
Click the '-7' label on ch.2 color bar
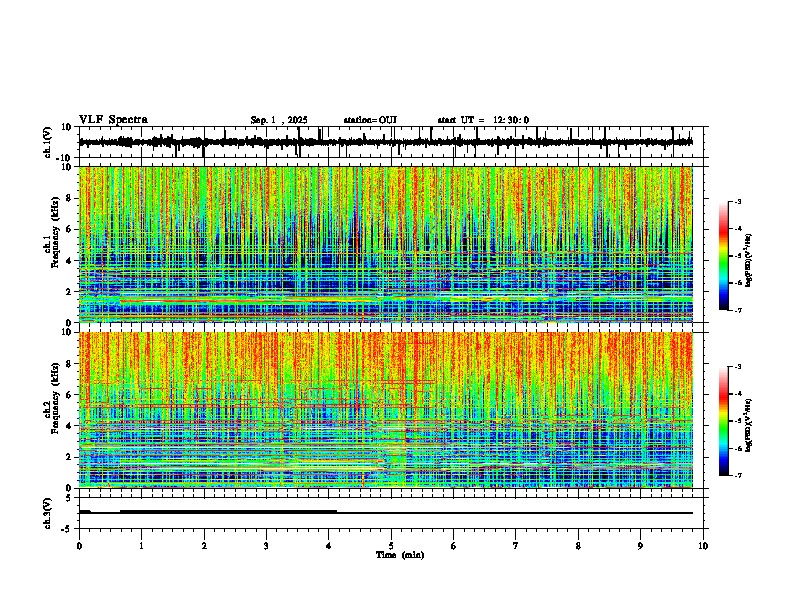737,475
